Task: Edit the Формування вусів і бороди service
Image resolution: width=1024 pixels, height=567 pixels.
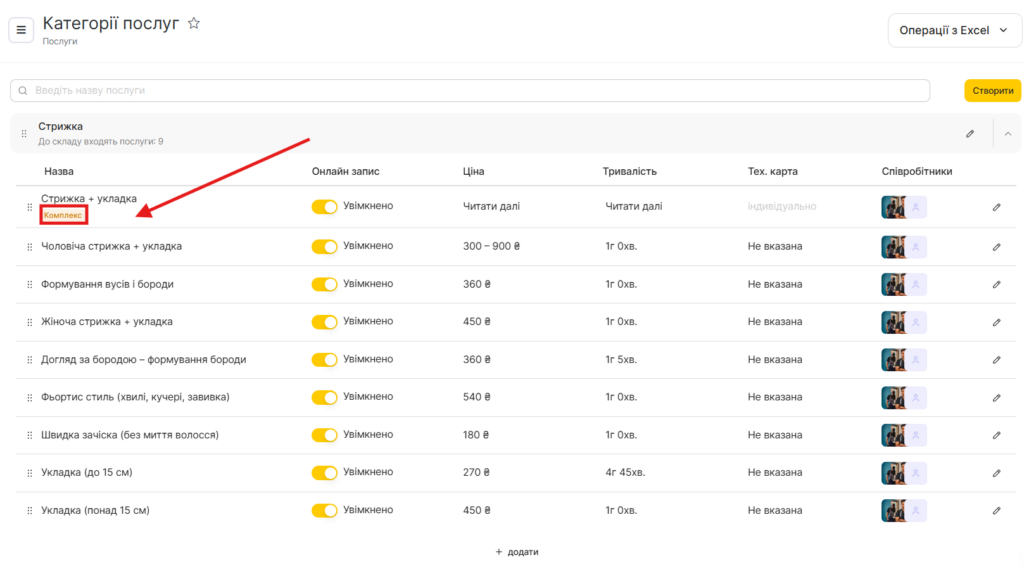Action: click(996, 284)
